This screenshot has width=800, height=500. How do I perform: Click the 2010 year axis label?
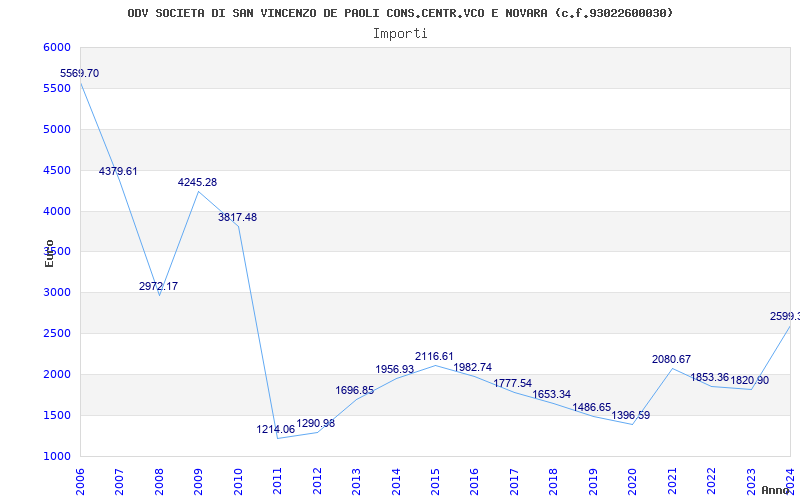(238, 482)
